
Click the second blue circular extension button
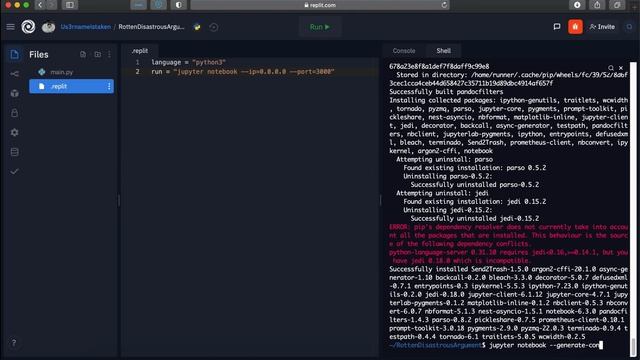tap(159, 5)
